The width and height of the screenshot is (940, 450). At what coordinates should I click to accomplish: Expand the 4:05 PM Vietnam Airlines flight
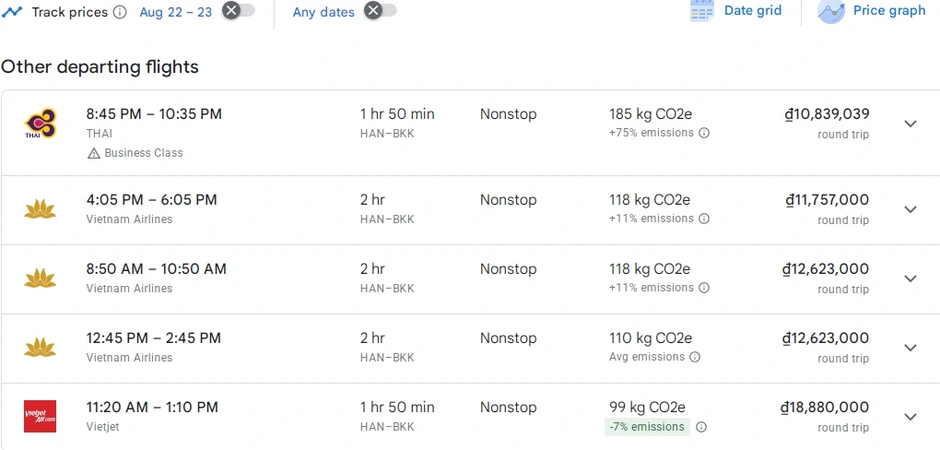tap(911, 210)
